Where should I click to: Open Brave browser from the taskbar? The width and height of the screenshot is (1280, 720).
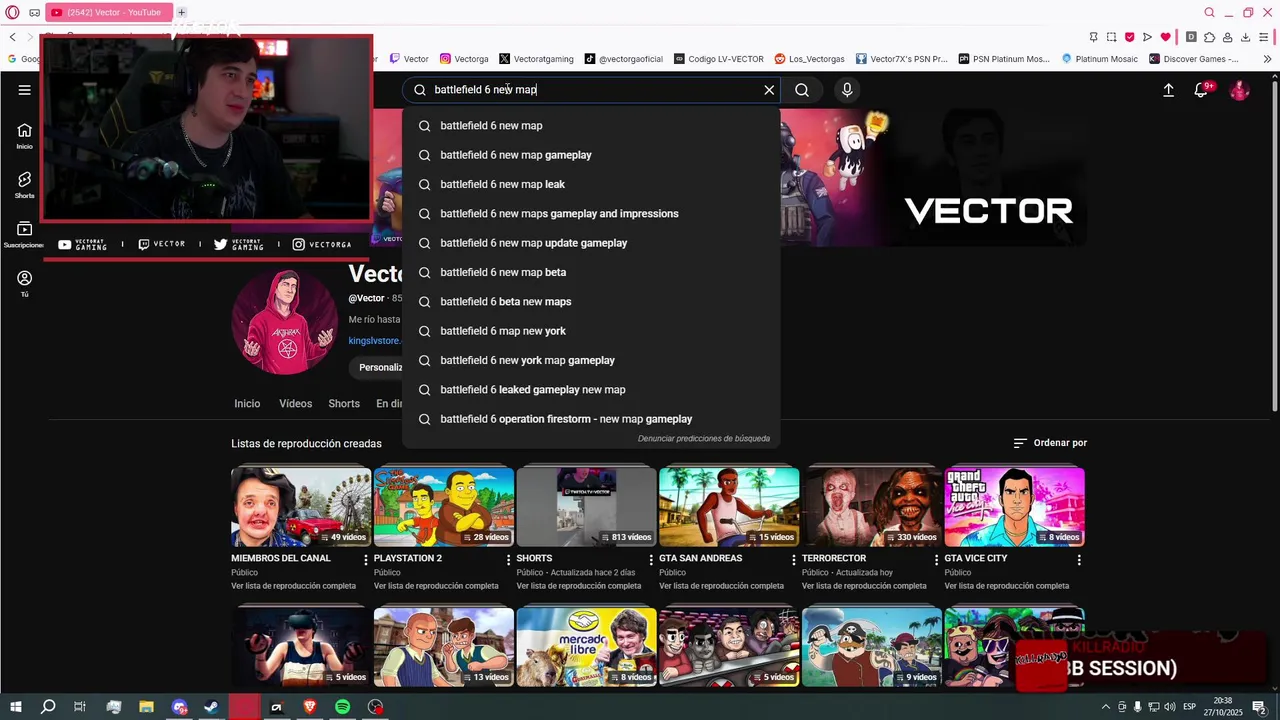(x=309, y=707)
